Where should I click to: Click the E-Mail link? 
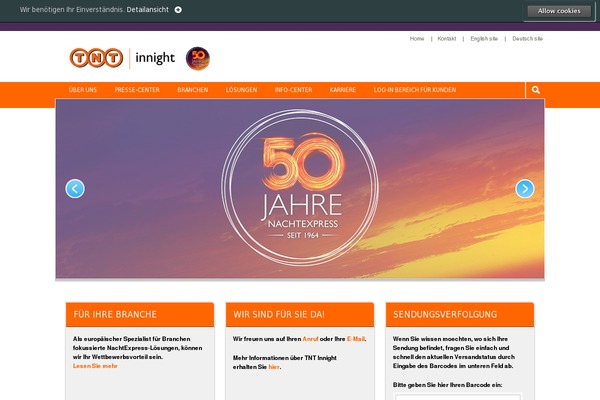[356, 339]
